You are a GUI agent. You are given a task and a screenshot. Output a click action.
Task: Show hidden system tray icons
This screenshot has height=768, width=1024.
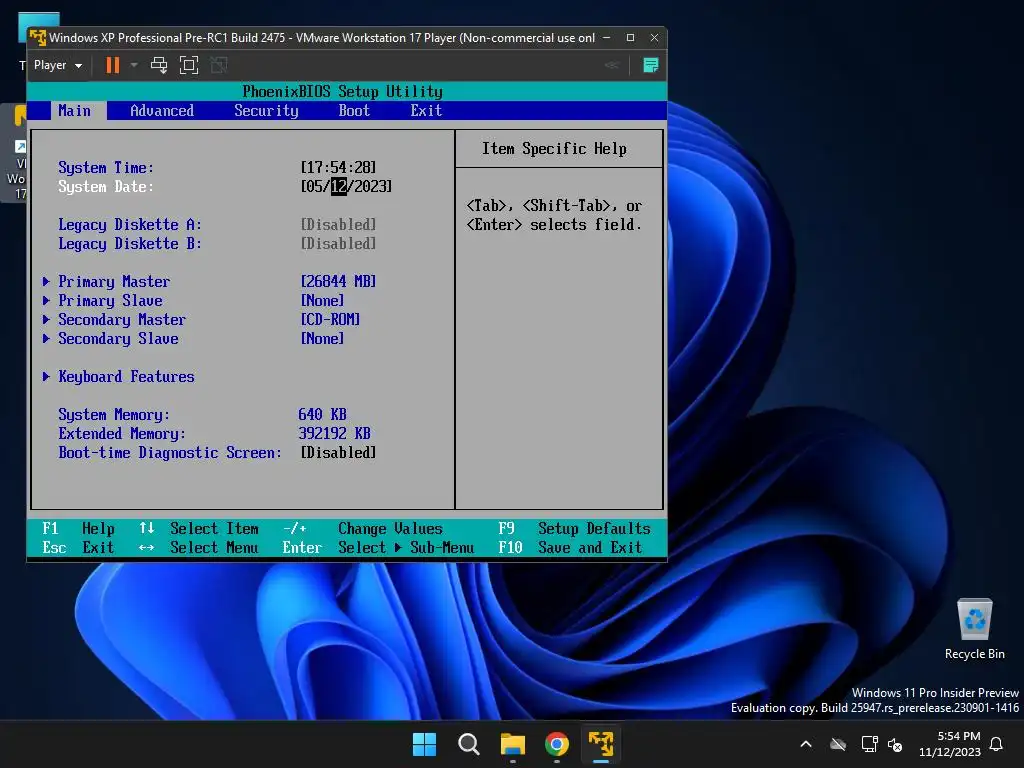coord(806,744)
